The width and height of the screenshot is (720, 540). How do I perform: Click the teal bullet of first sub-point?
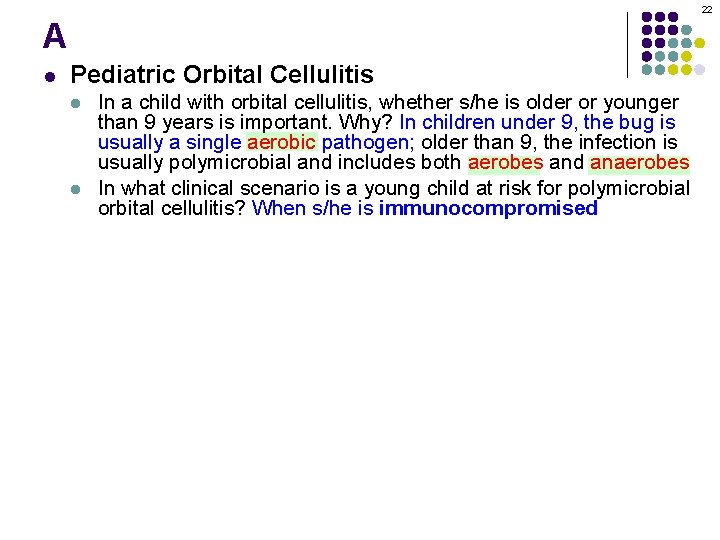76,103
